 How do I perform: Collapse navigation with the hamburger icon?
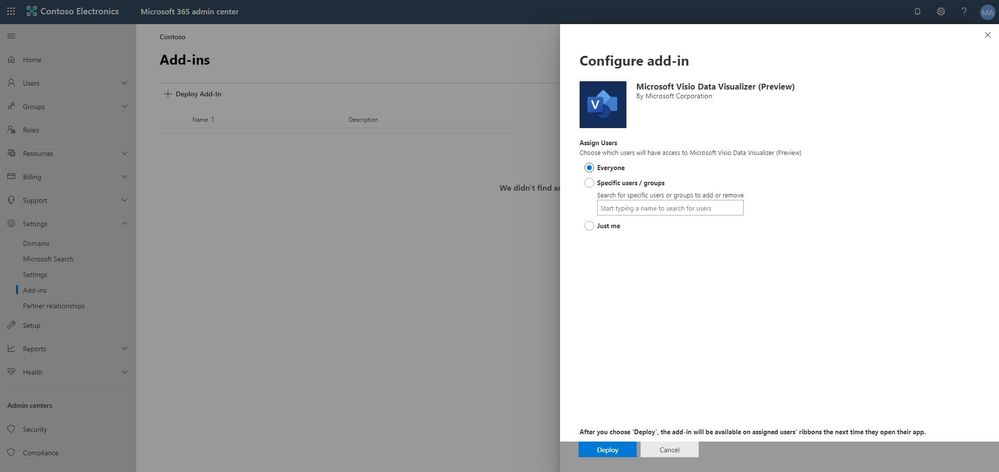[x=11, y=36]
